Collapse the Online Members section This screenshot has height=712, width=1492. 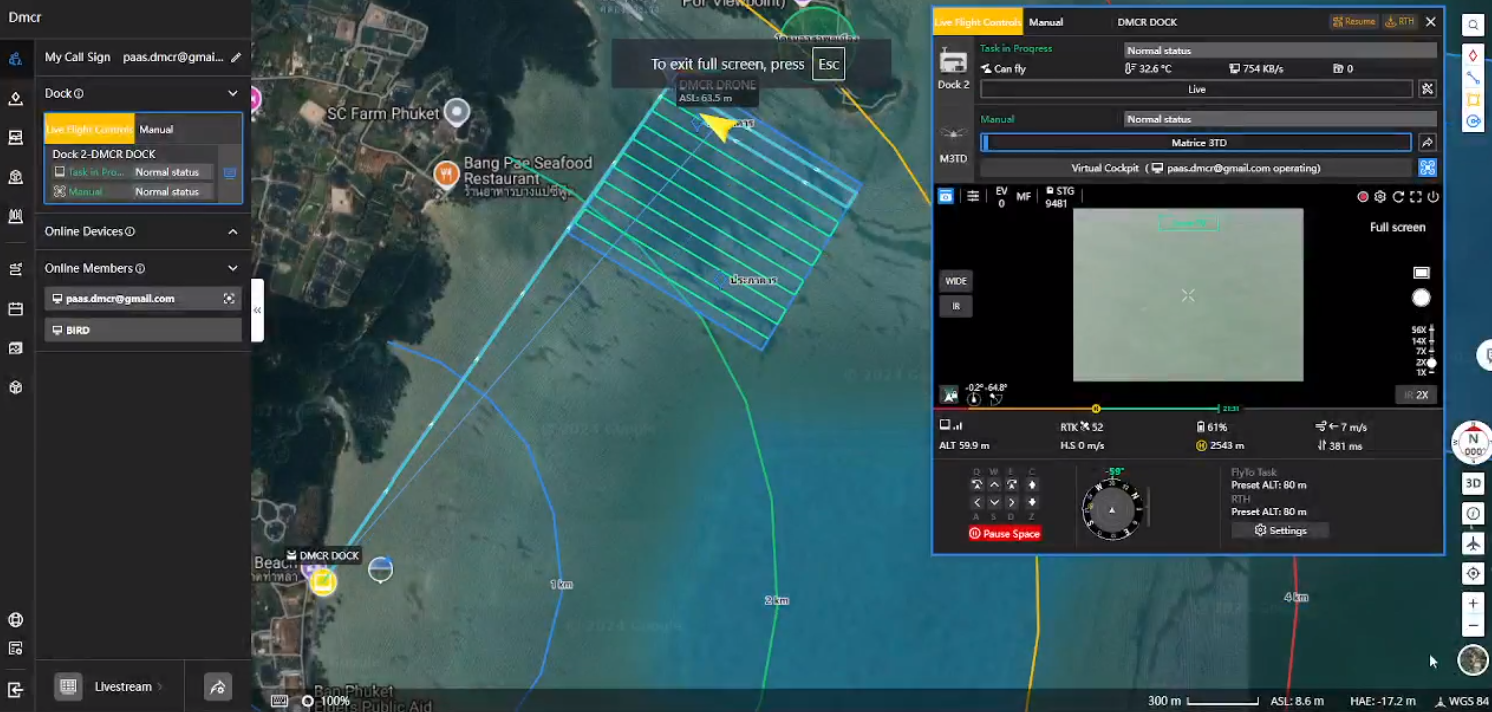(x=233, y=268)
